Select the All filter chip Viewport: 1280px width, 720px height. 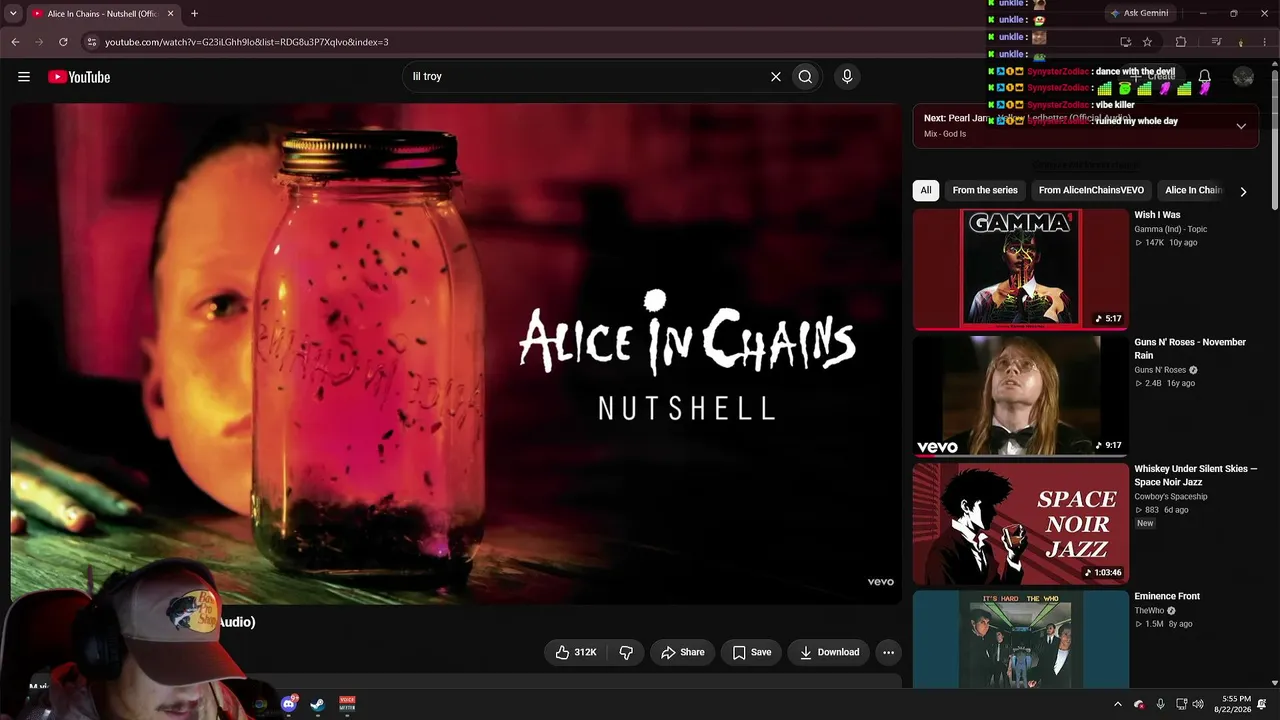click(x=926, y=190)
